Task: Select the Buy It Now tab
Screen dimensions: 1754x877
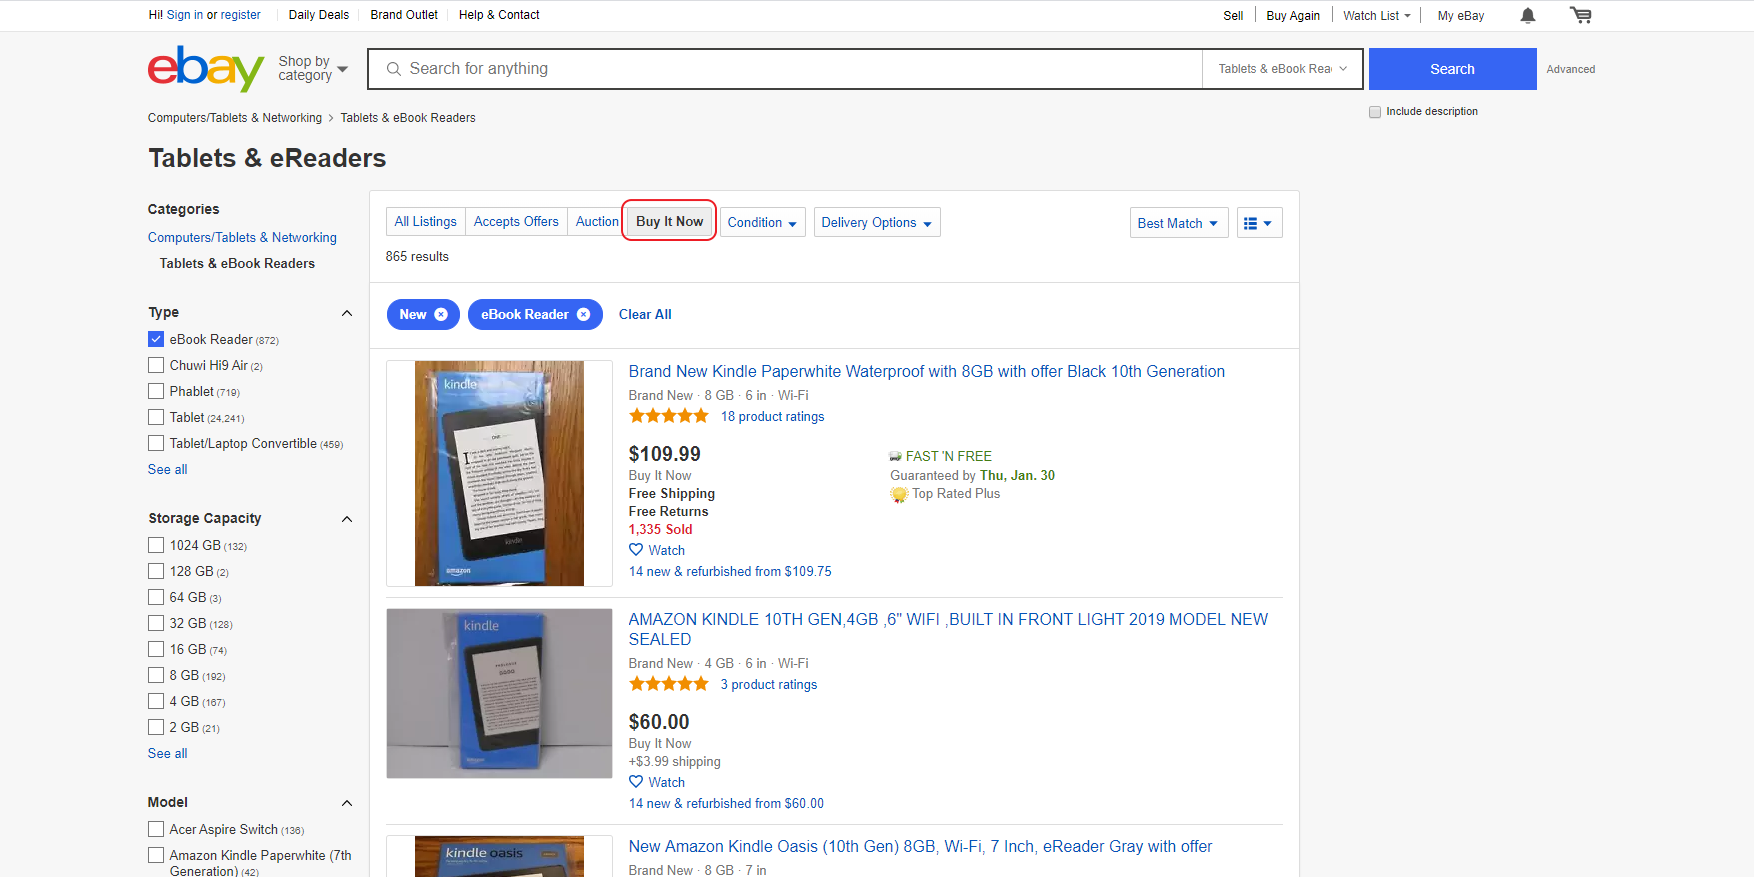Action: (670, 222)
